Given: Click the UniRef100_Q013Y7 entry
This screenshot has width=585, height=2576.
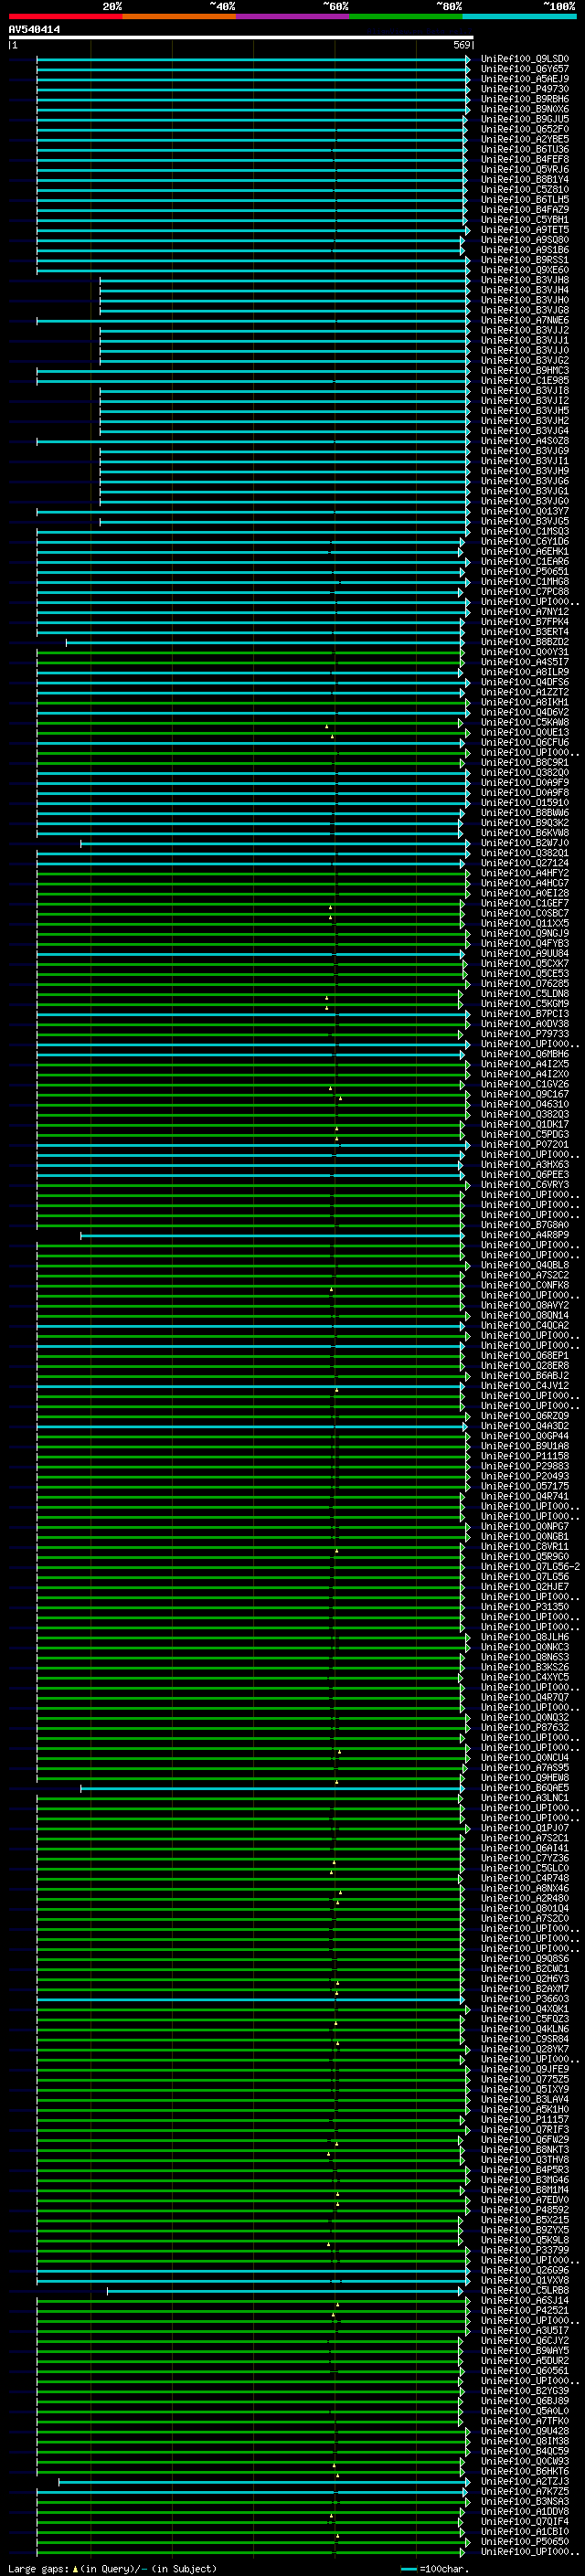Looking at the screenshot, I should click(524, 511).
